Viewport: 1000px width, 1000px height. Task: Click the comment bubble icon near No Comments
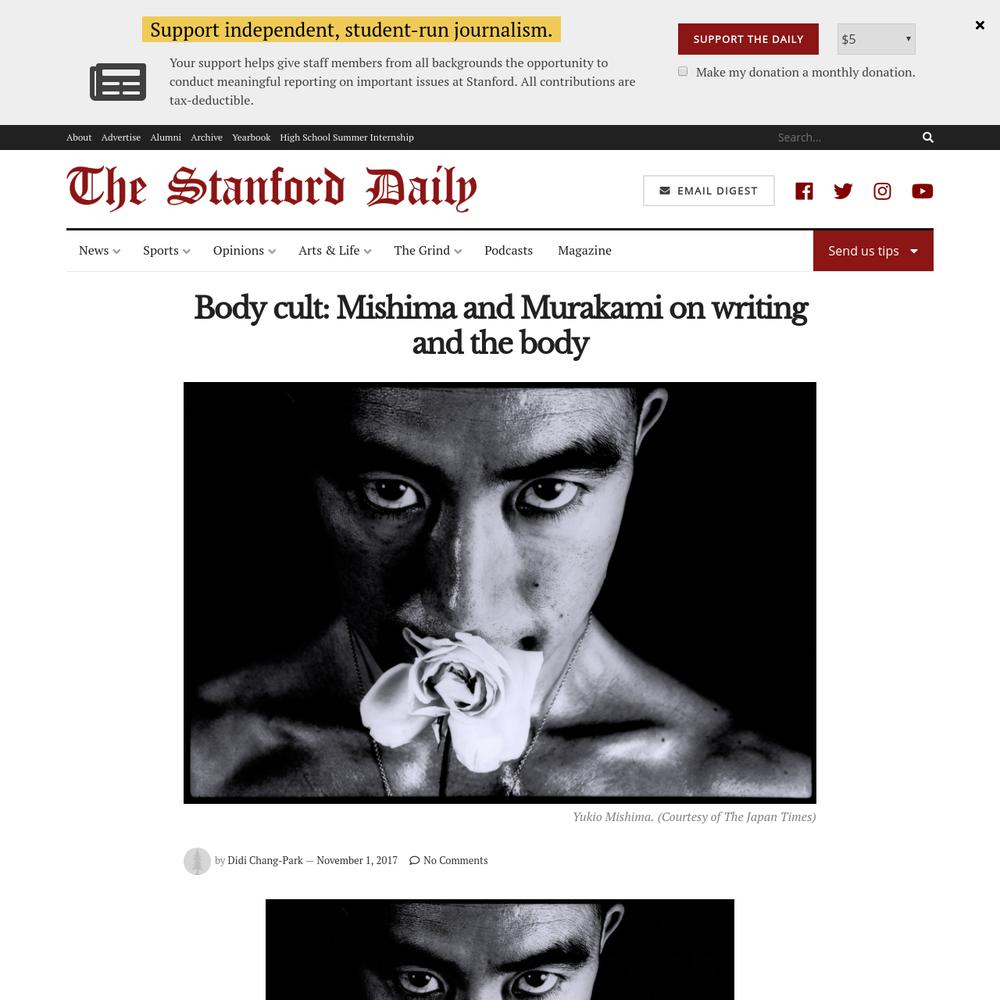[414, 860]
